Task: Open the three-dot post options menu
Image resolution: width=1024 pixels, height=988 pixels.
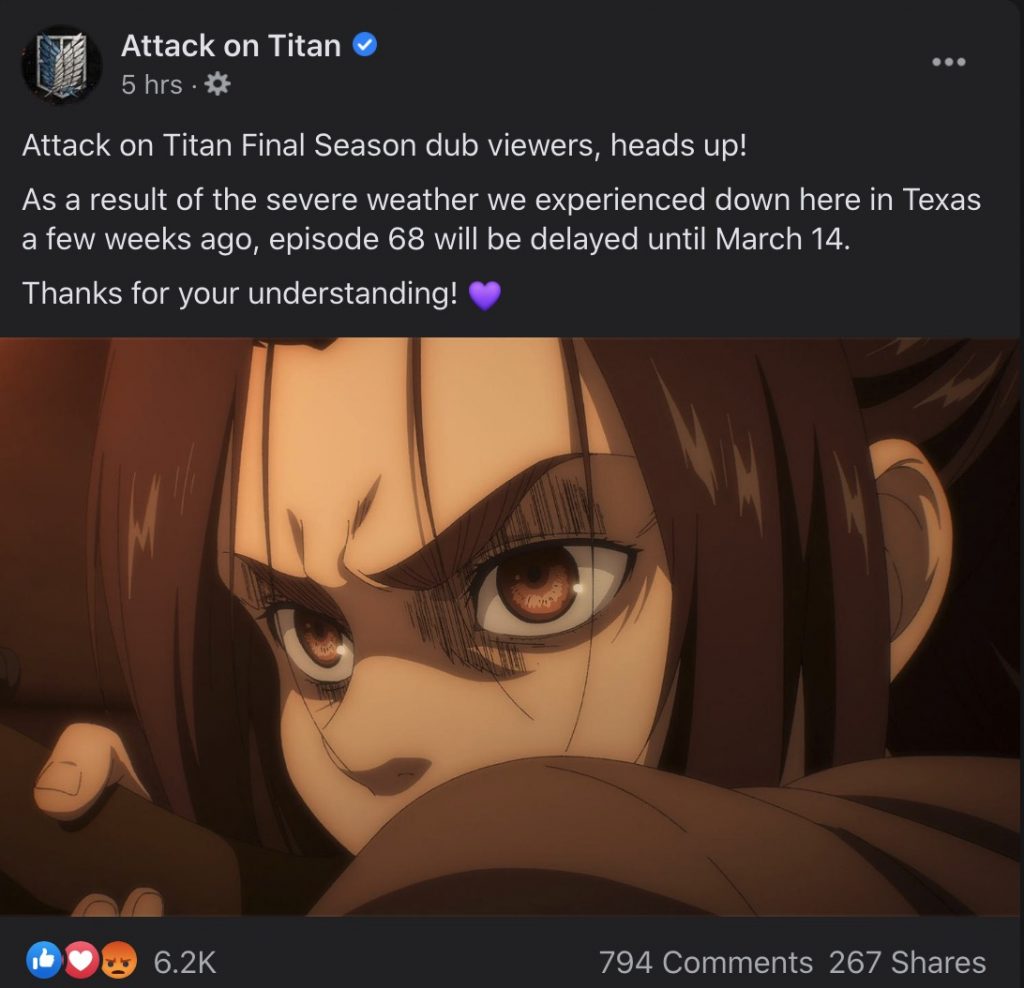Action: (948, 62)
